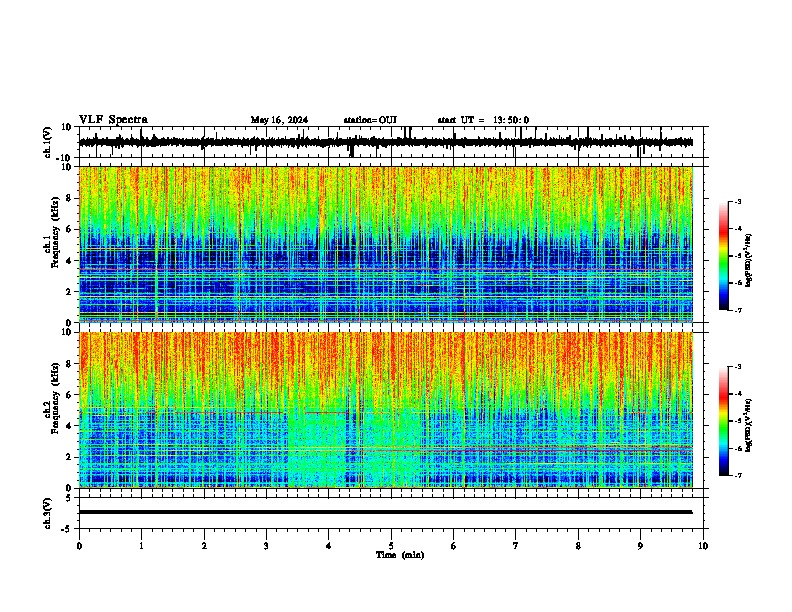Click the "-3" label on ch.2 color bar
The height and width of the screenshot is (612, 792).
coord(738,367)
